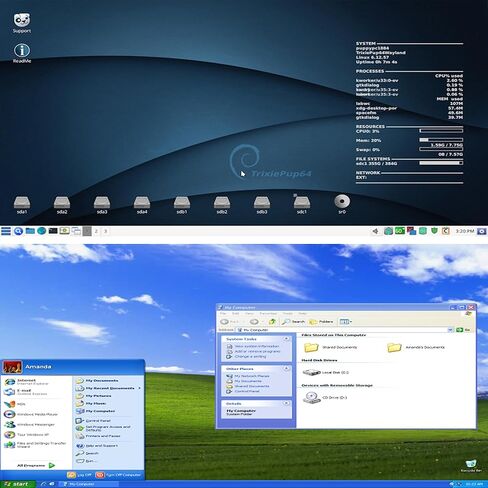
Task: Click the Windows XP start button
Action: [18, 484]
